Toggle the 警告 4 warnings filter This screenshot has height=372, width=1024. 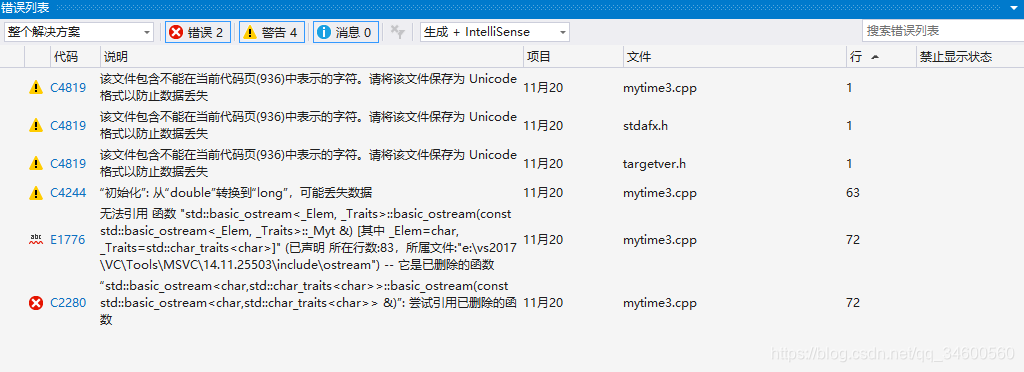pyautogui.click(x=272, y=32)
